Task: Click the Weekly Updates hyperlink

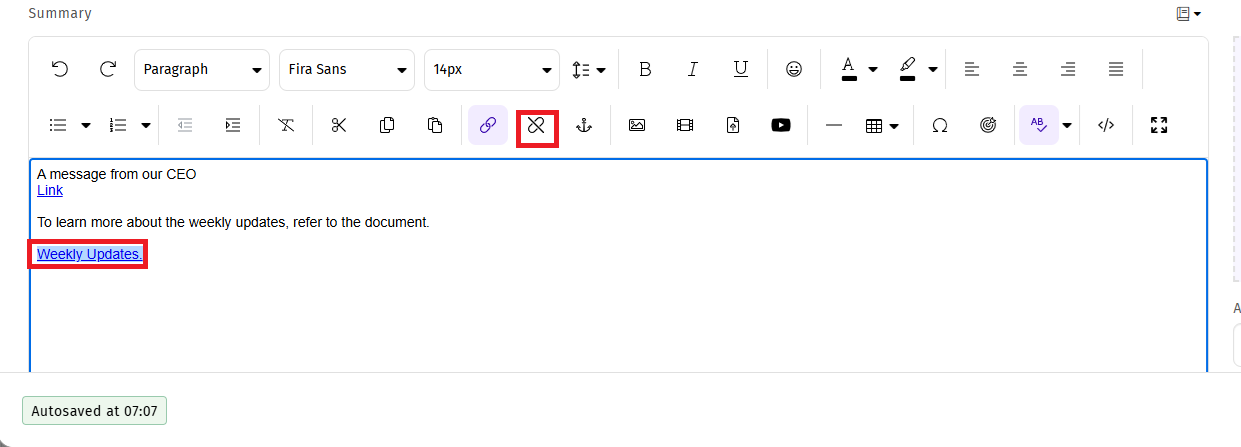Action: pyautogui.click(x=89, y=254)
